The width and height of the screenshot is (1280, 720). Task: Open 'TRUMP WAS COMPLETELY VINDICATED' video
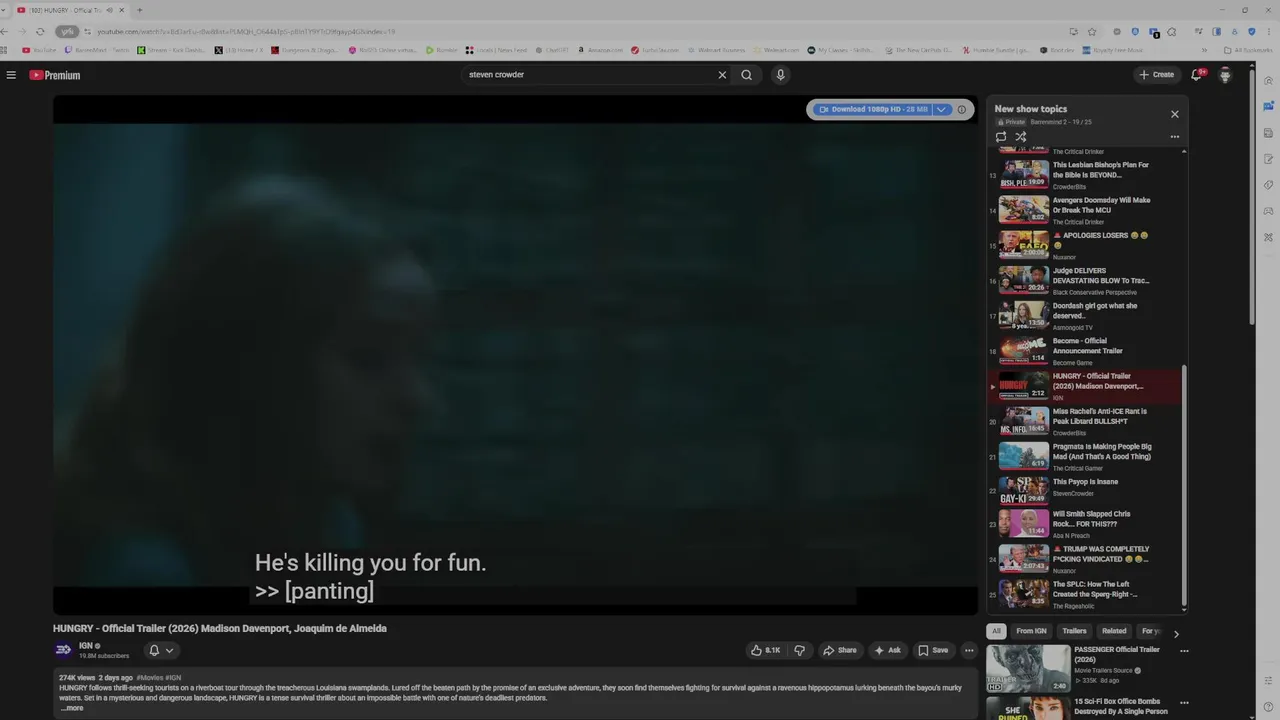pyautogui.click(x=1085, y=561)
